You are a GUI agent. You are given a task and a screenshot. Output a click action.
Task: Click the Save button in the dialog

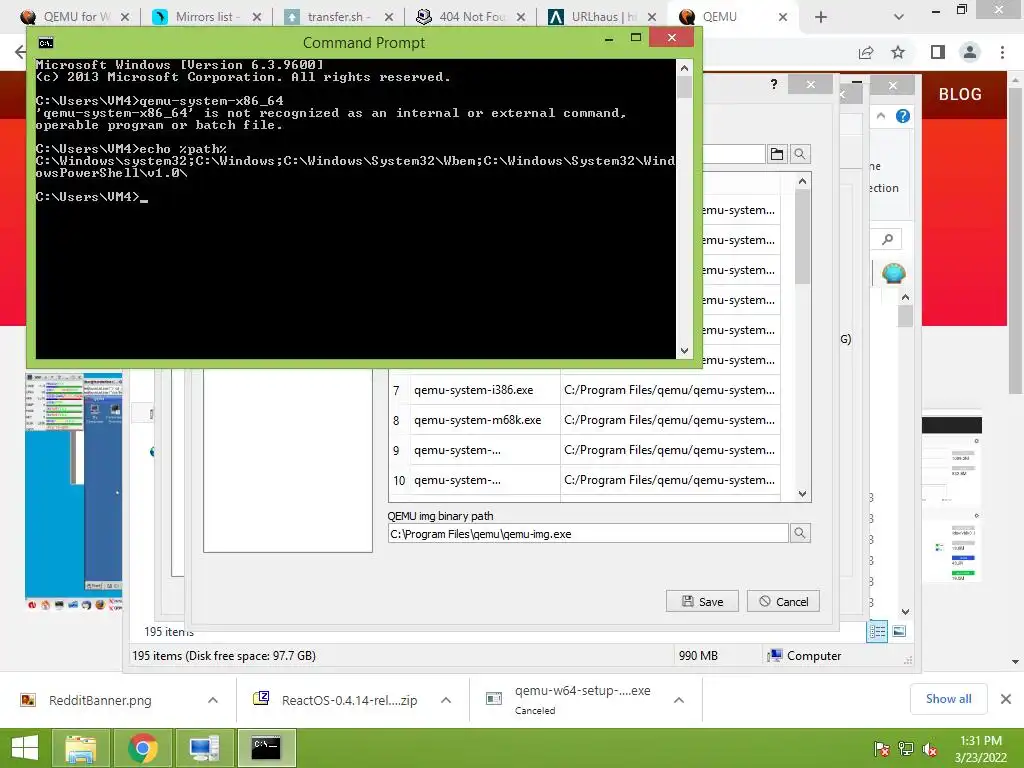(702, 601)
